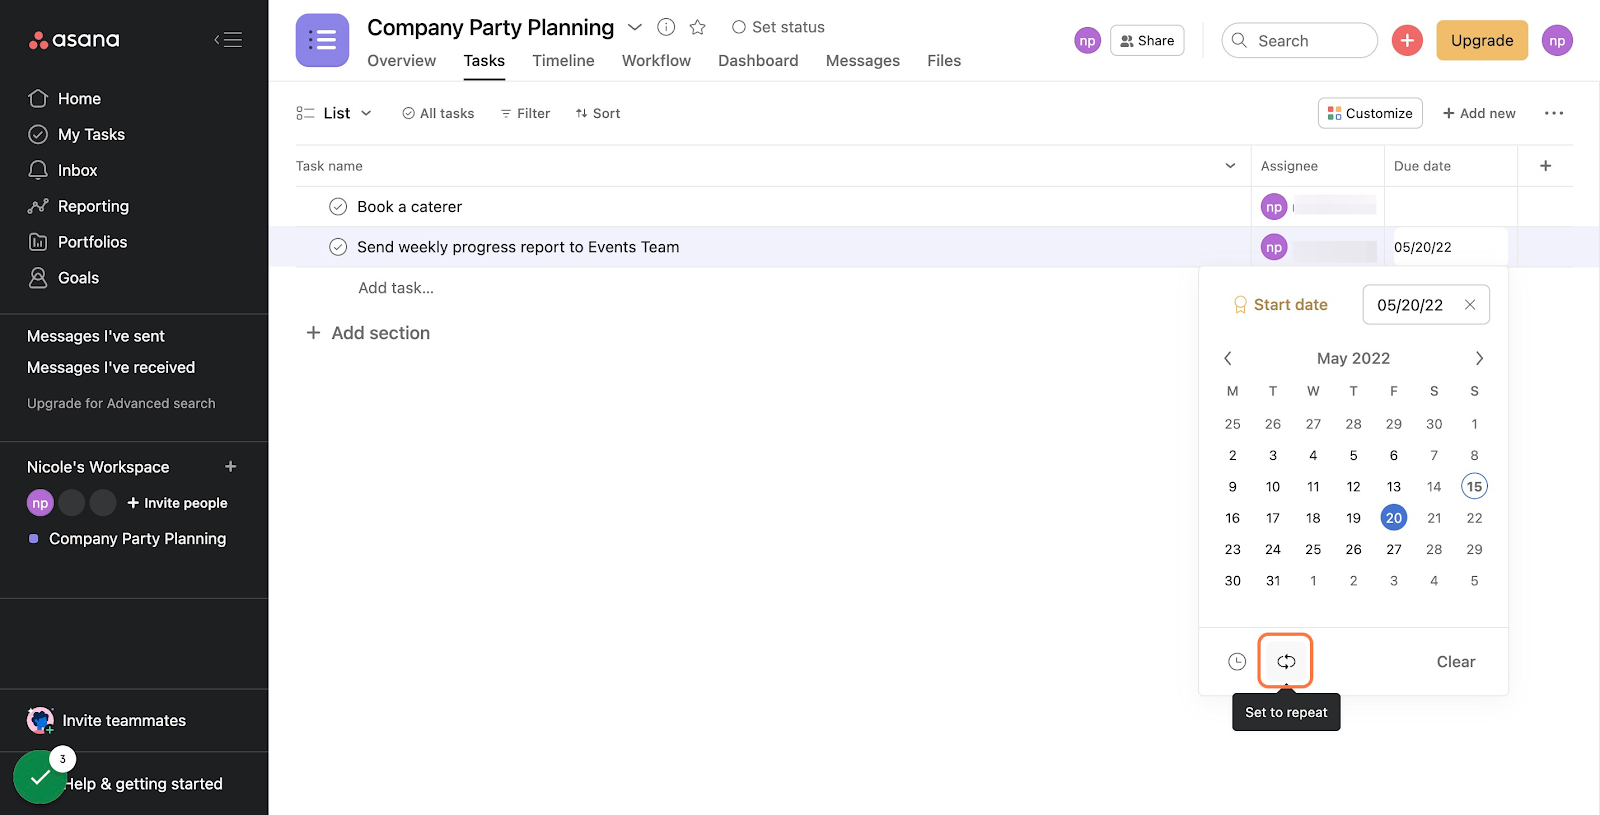Click Upgrade for Advanced search
The image size is (1600, 815).
pyautogui.click(x=121, y=403)
